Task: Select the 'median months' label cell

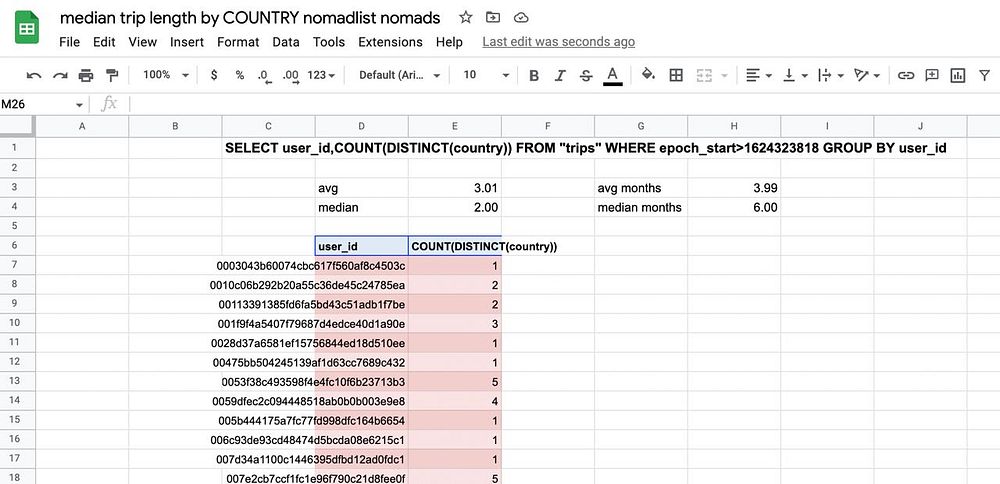Action: point(641,207)
